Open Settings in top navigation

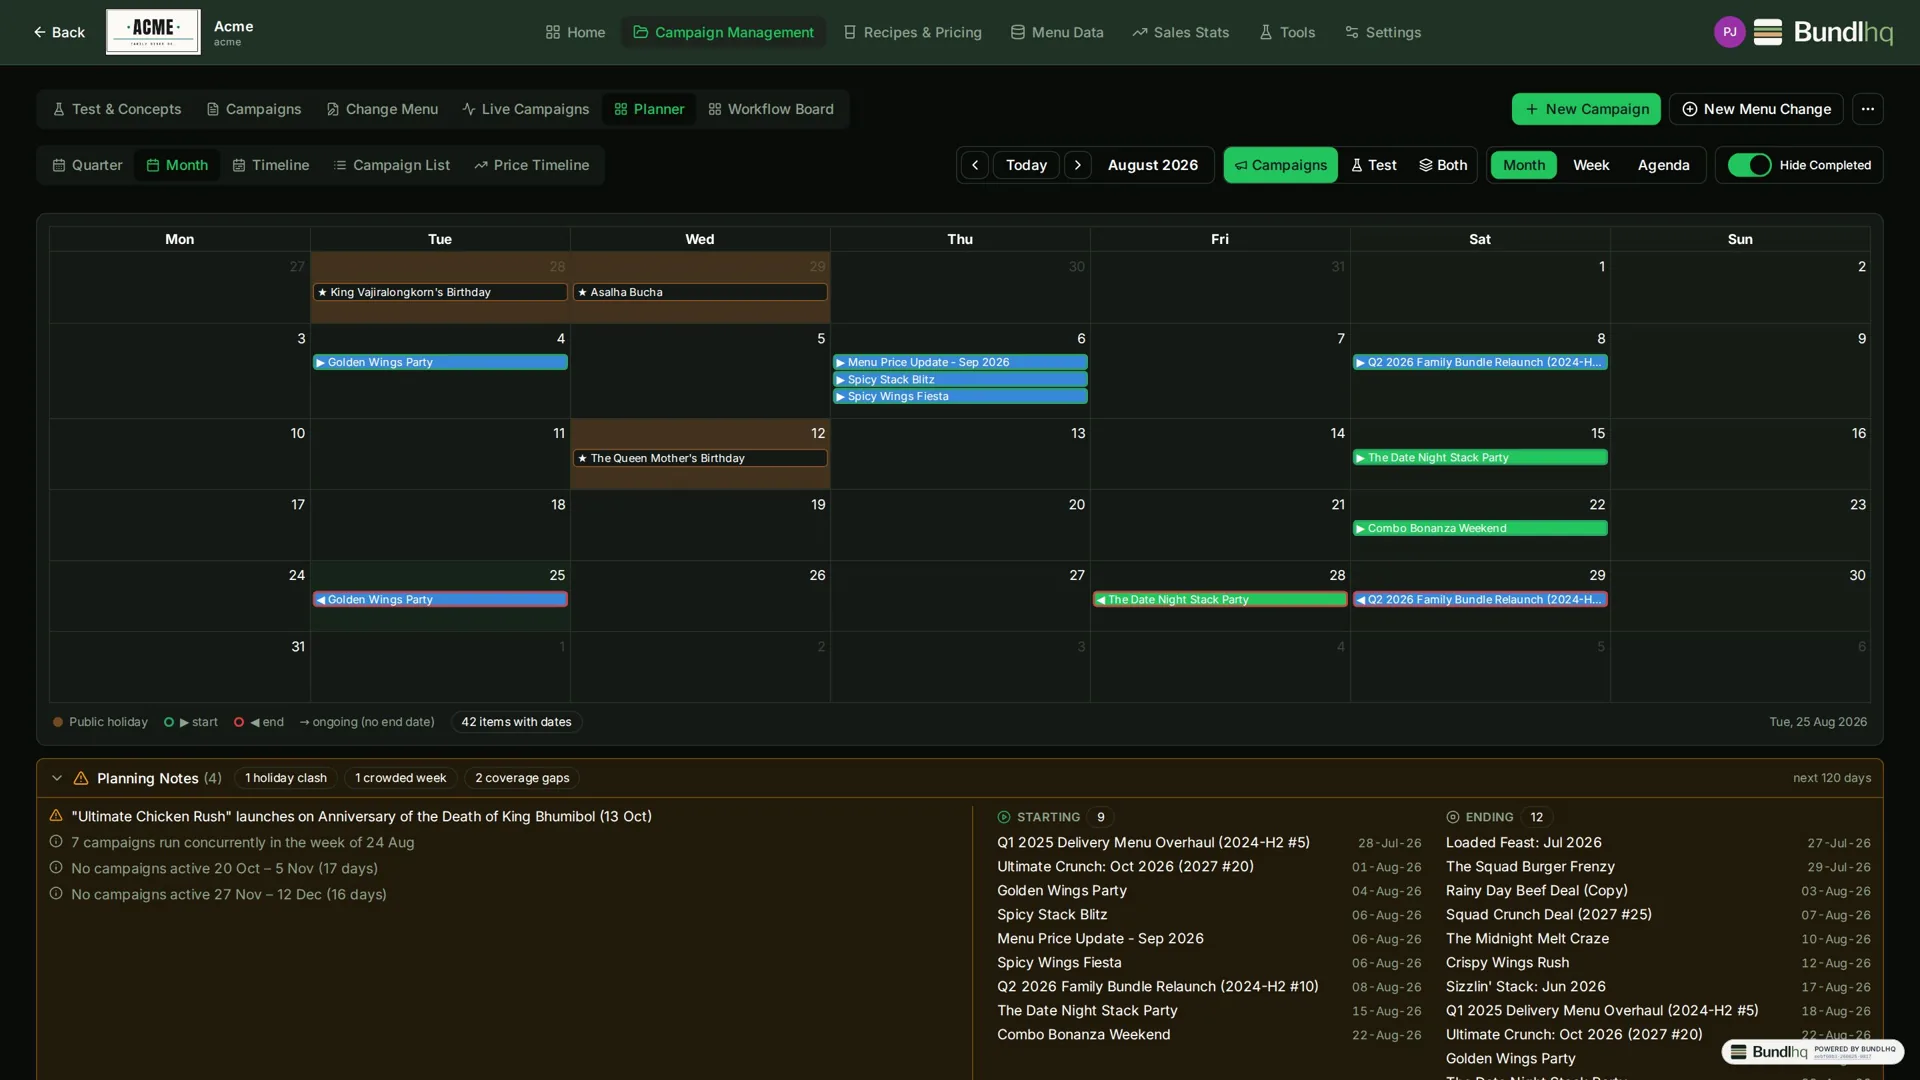1382,32
